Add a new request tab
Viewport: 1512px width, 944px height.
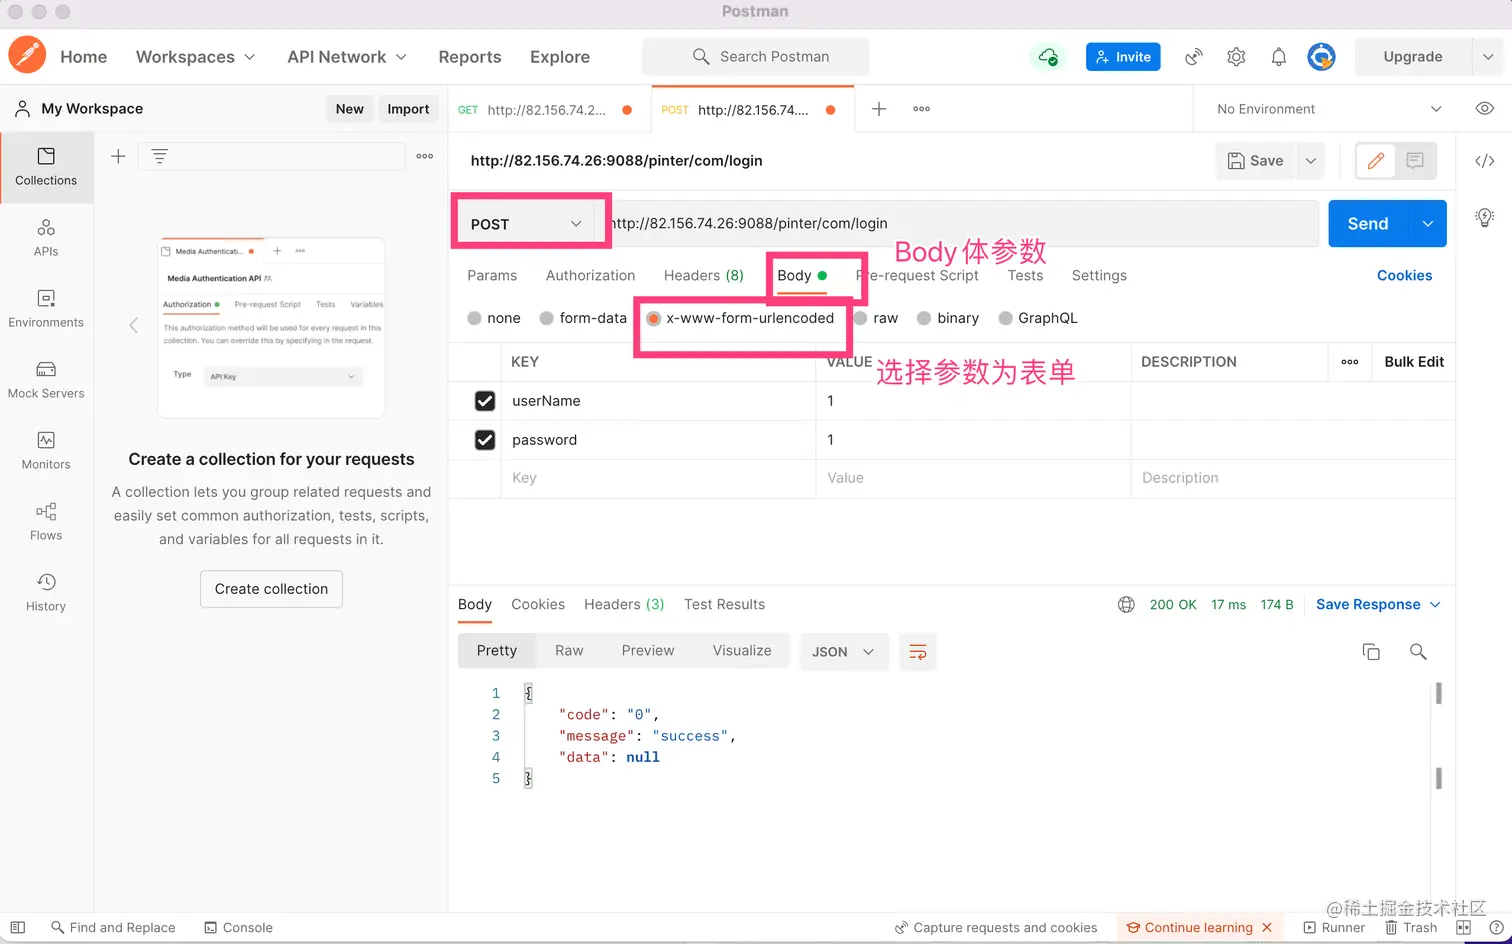coord(879,109)
